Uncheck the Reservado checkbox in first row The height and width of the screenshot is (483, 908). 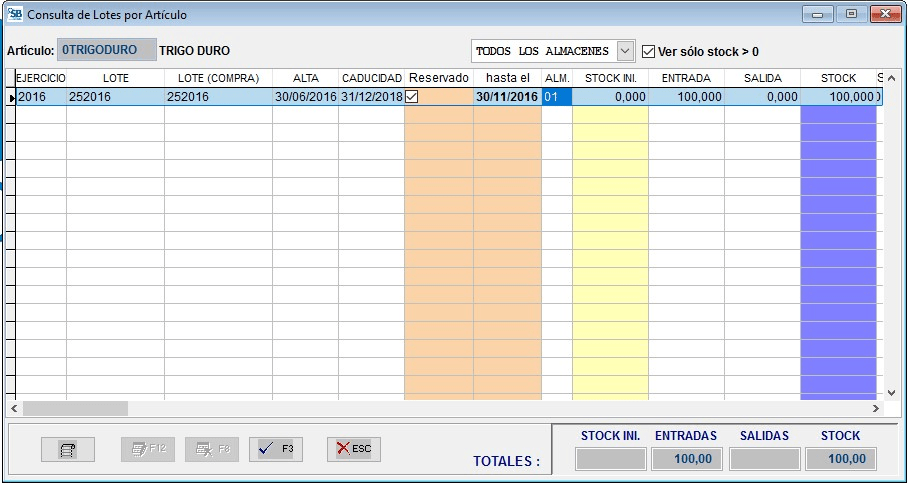(411, 97)
